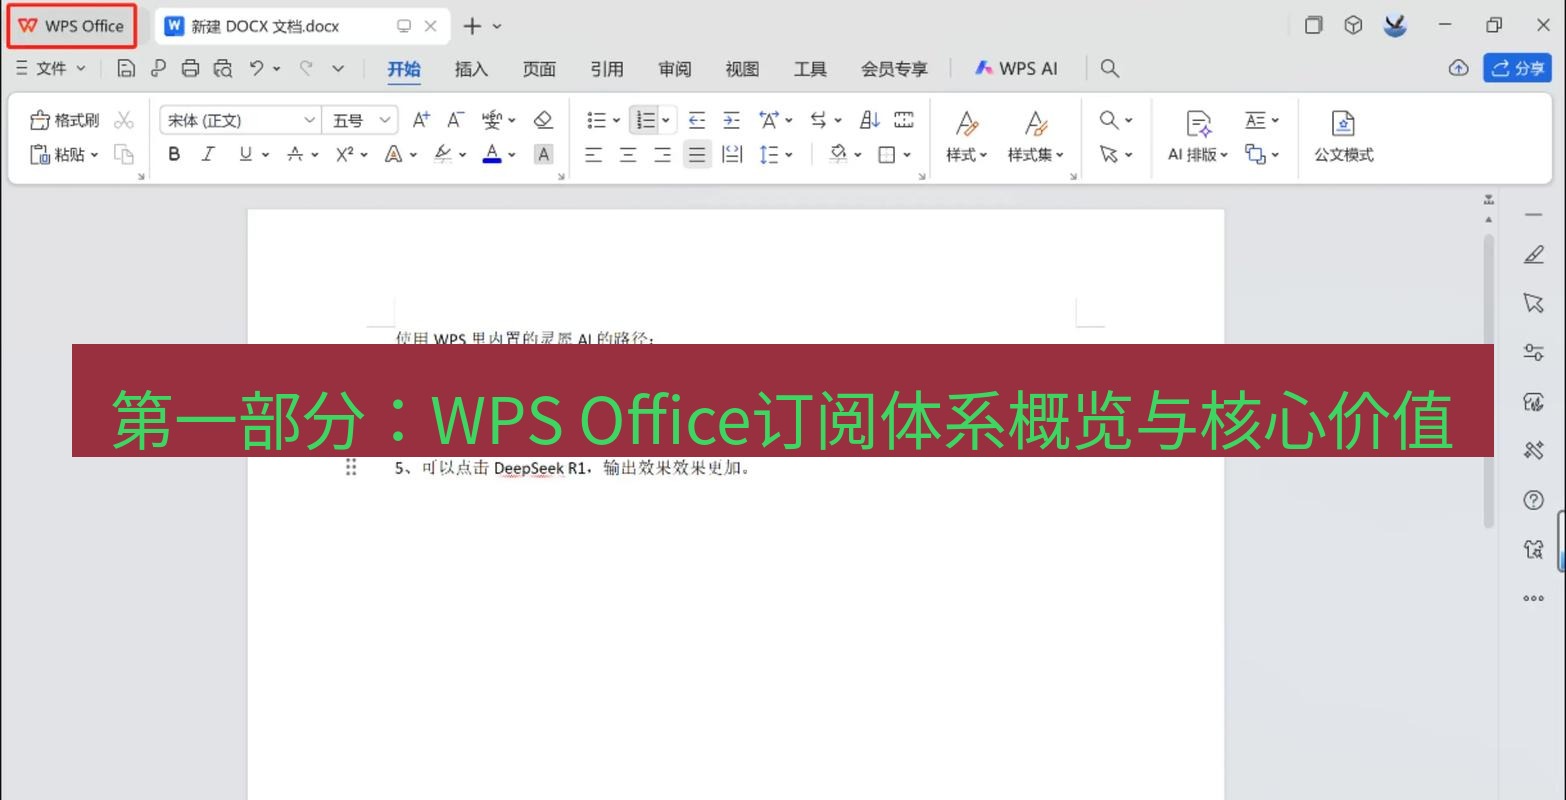Viewport: 1566px width, 800px height.
Task: Open the 文件 menu
Action: 51,68
